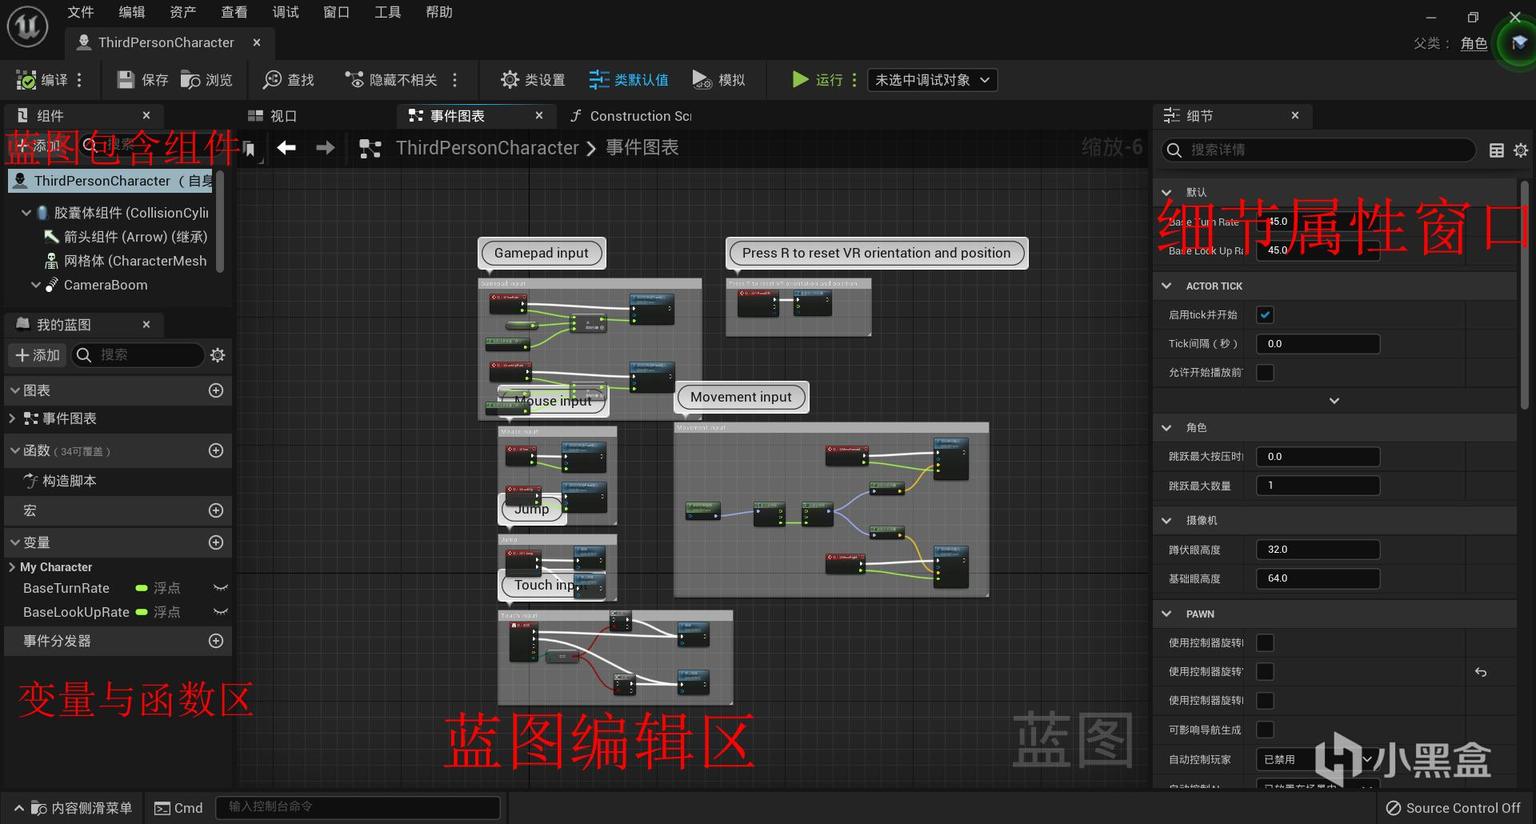Open the 窗口 (Window) menu
1536x824 pixels.
[336, 12]
